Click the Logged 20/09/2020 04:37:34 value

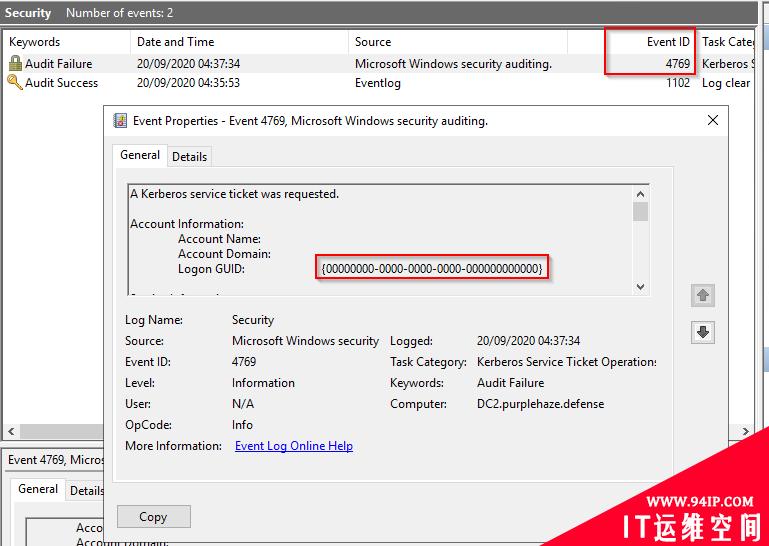coord(528,340)
